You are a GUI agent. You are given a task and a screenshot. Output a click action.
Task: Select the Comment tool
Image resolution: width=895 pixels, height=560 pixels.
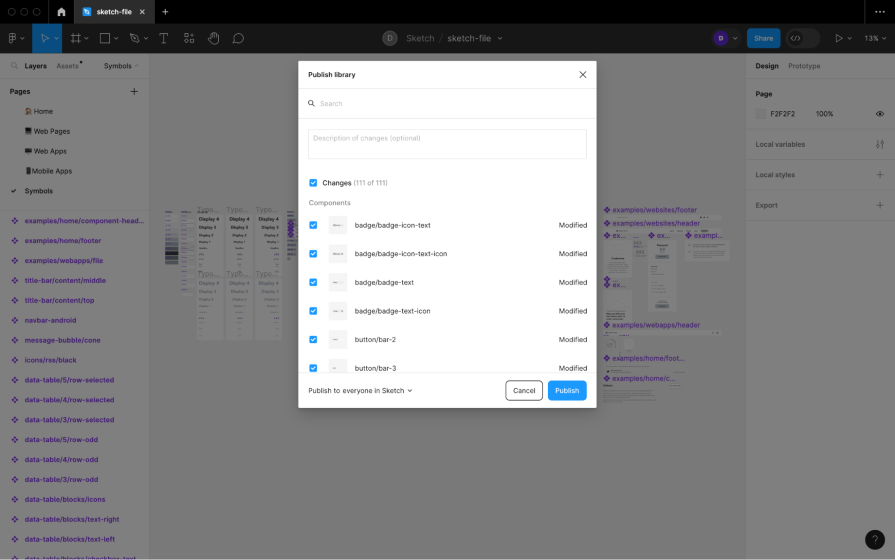pos(238,38)
